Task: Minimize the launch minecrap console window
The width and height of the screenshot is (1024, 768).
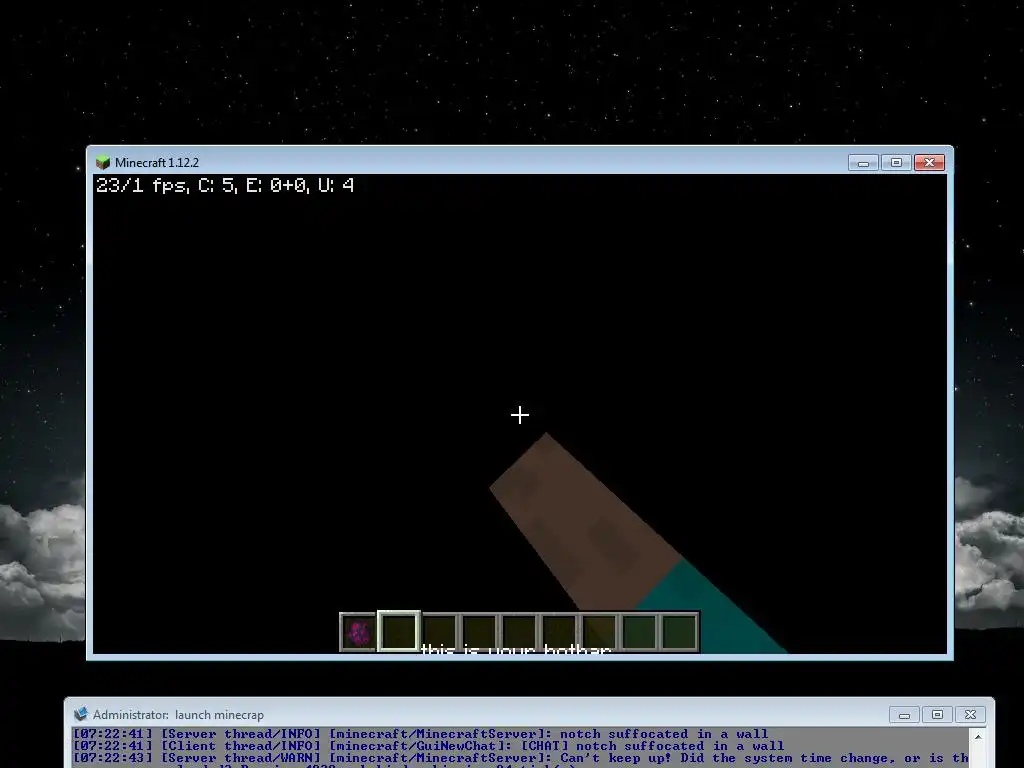Action: tap(904, 714)
